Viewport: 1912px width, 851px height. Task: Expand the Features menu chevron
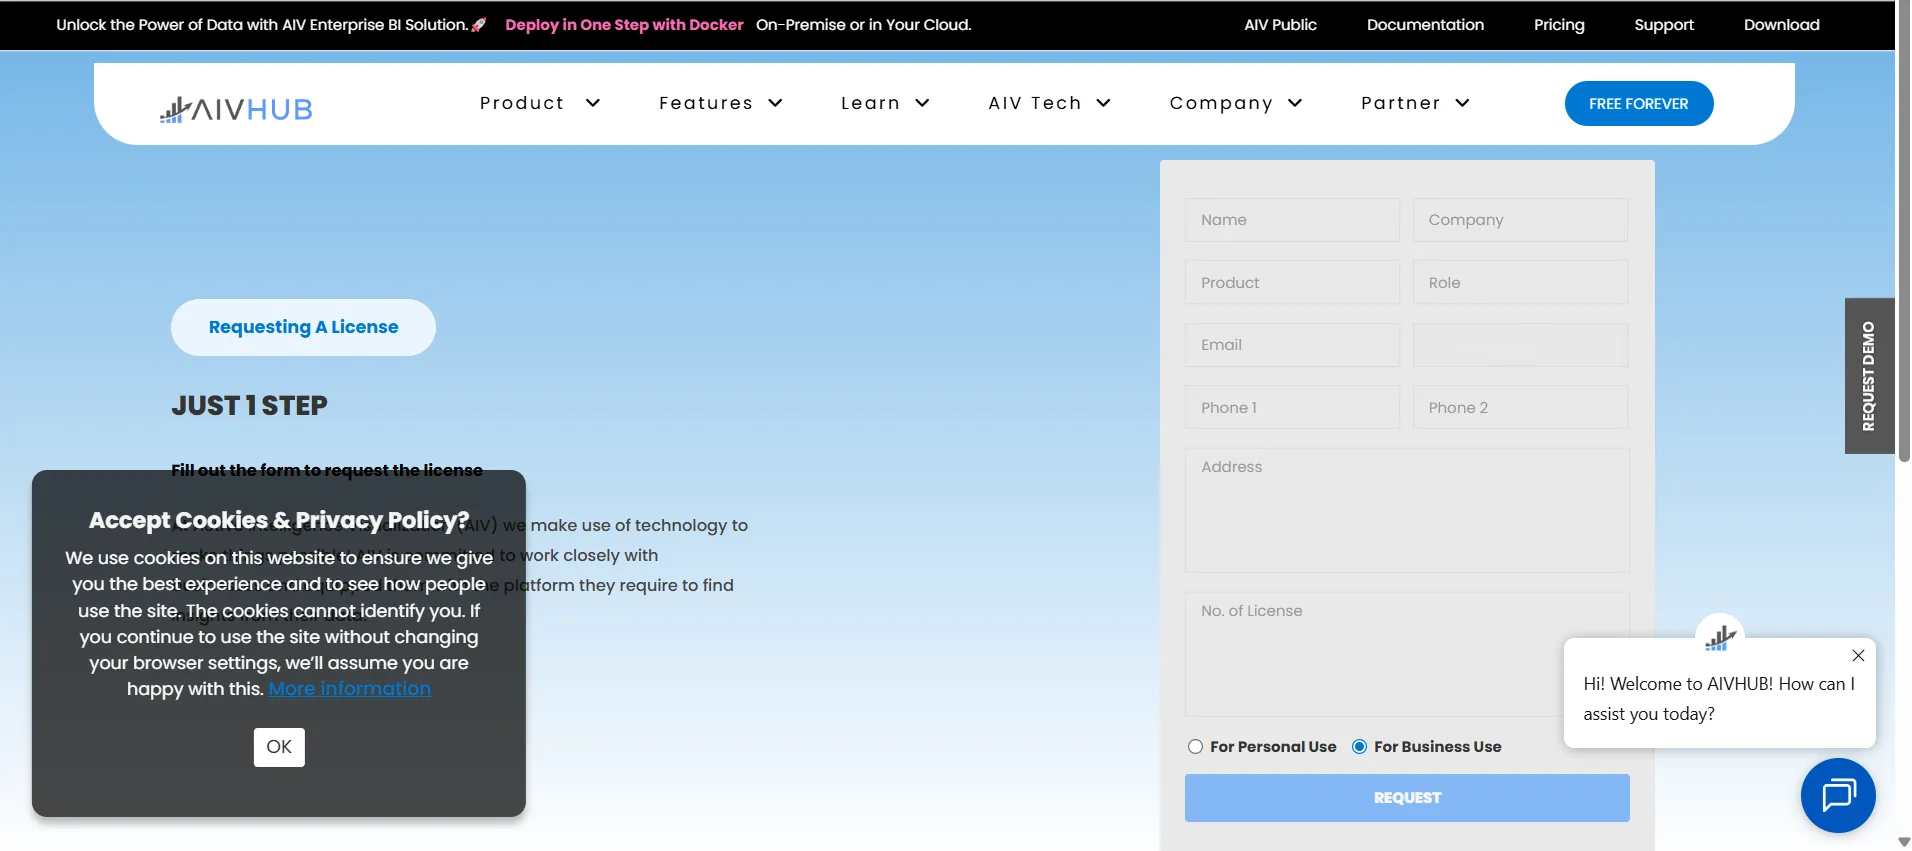click(775, 103)
